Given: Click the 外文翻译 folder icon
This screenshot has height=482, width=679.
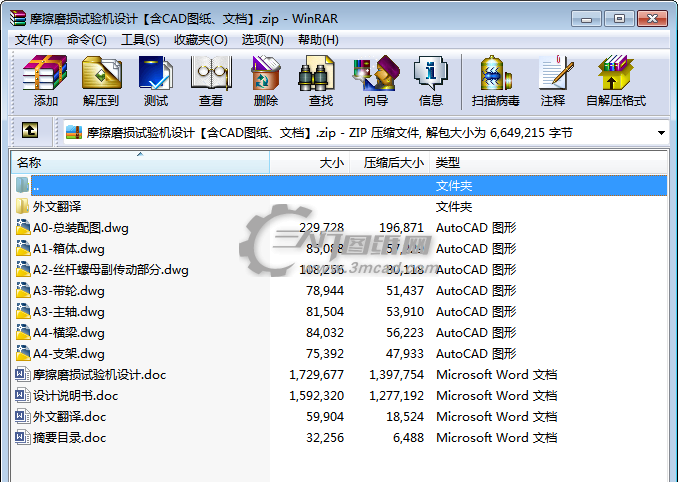Looking at the screenshot, I should (22, 207).
